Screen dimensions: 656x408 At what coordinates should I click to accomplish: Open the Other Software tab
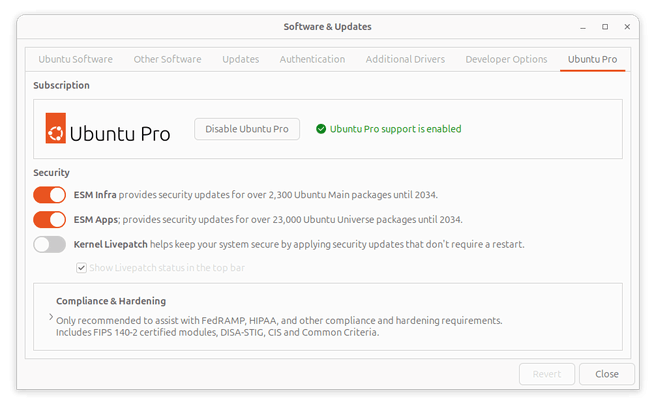(x=167, y=59)
